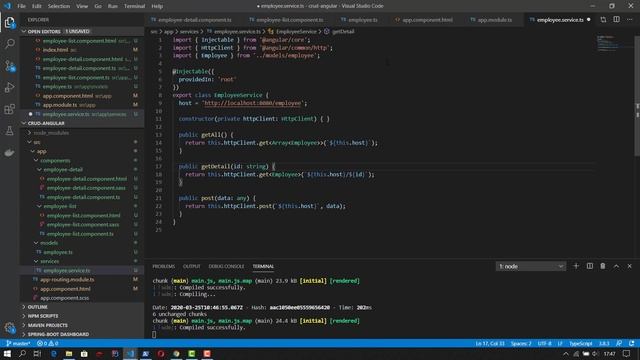Open the File menu
This screenshot has height=360, width=640.
click(x=21, y=6)
